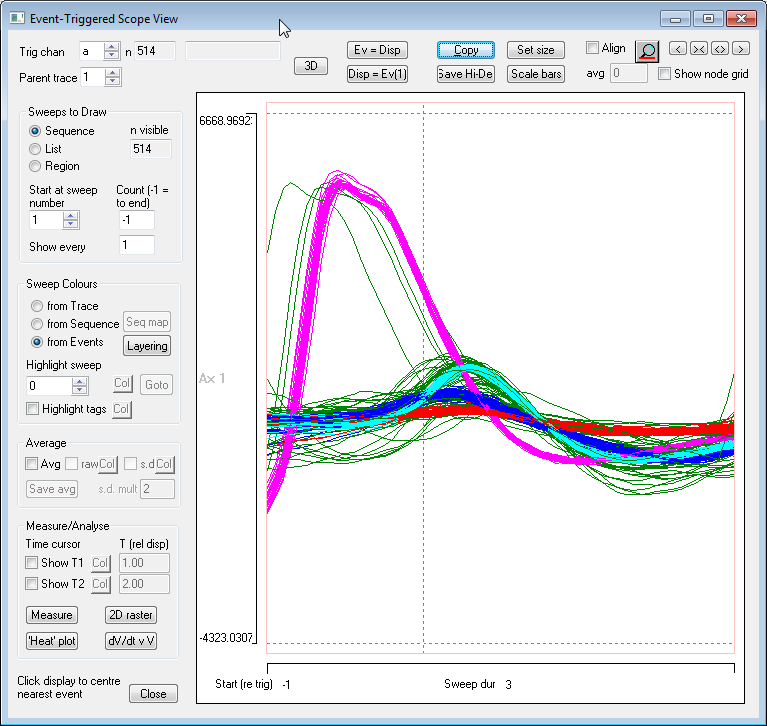Select the 'from Trace' colour option
The height and width of the screenshot is (726, 767).
pos(37,306)
